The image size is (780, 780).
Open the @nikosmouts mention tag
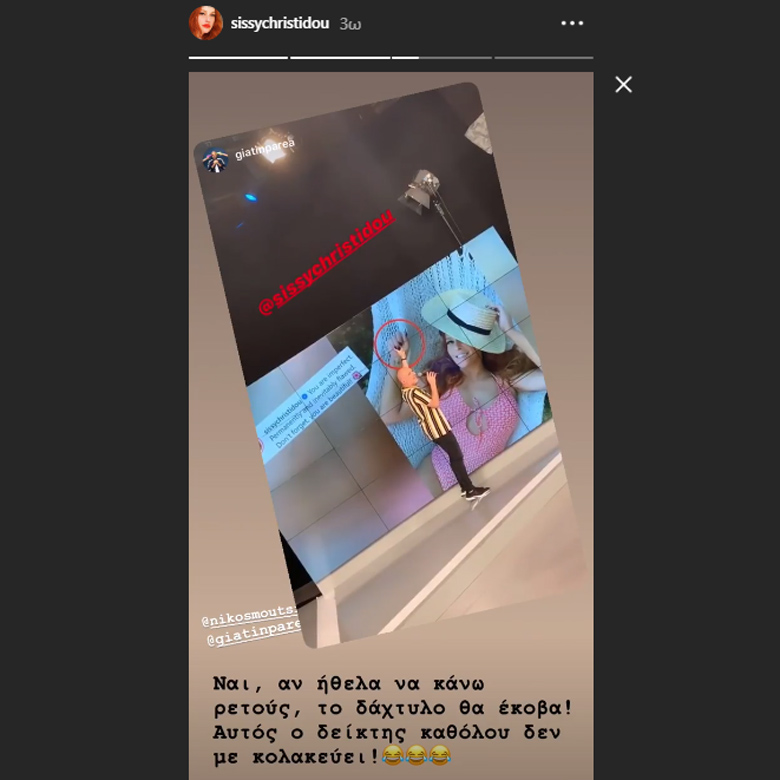249,615
